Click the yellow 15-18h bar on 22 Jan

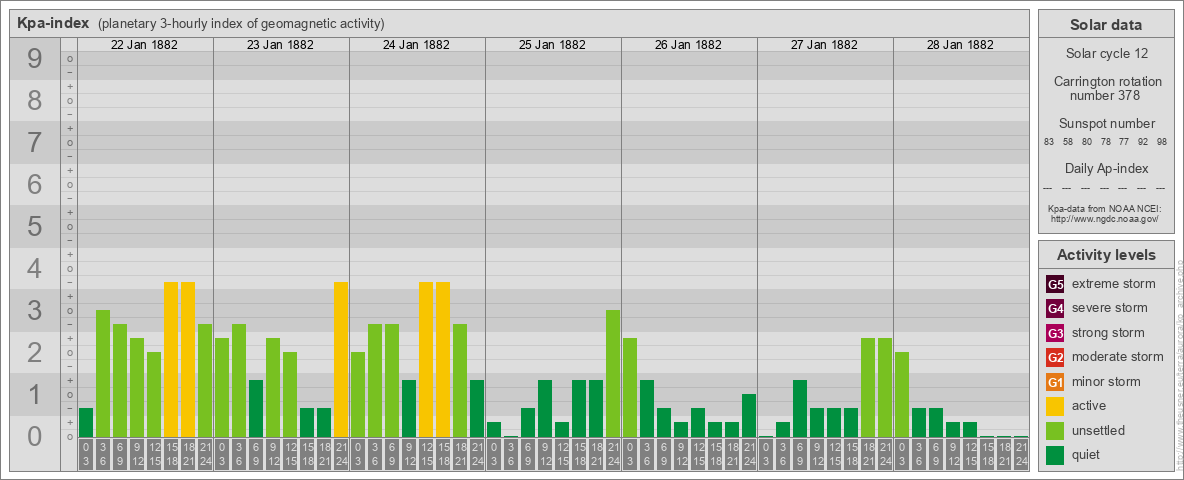tap(171, 360)
